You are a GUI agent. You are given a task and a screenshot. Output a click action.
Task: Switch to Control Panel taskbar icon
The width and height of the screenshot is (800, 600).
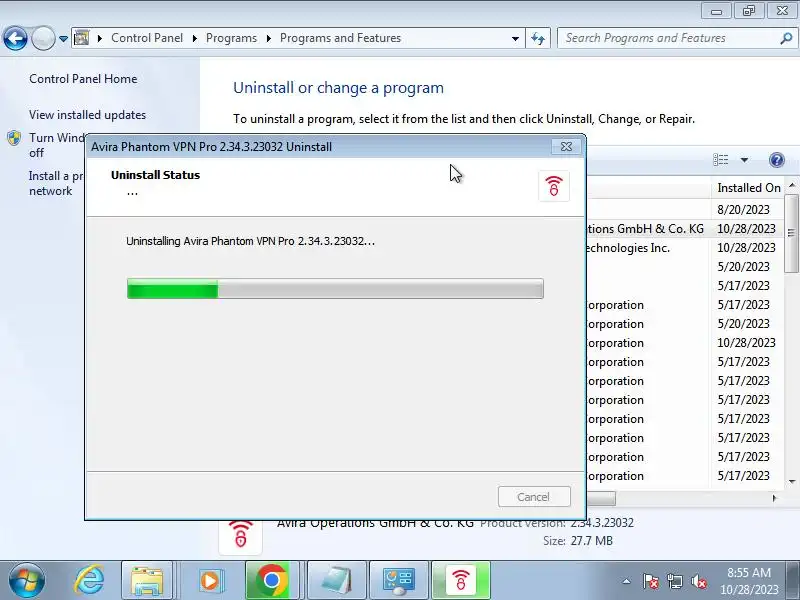(x=399, y=581)
